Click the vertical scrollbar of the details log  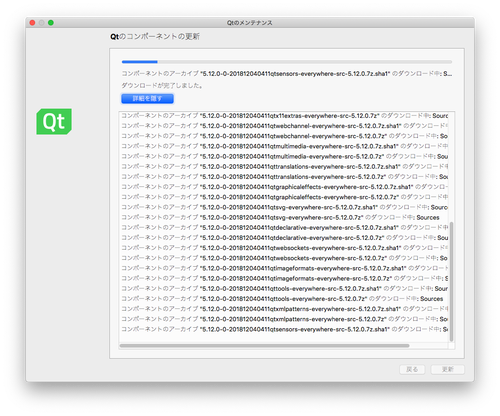pyautogui.click(x=451, y=282)
